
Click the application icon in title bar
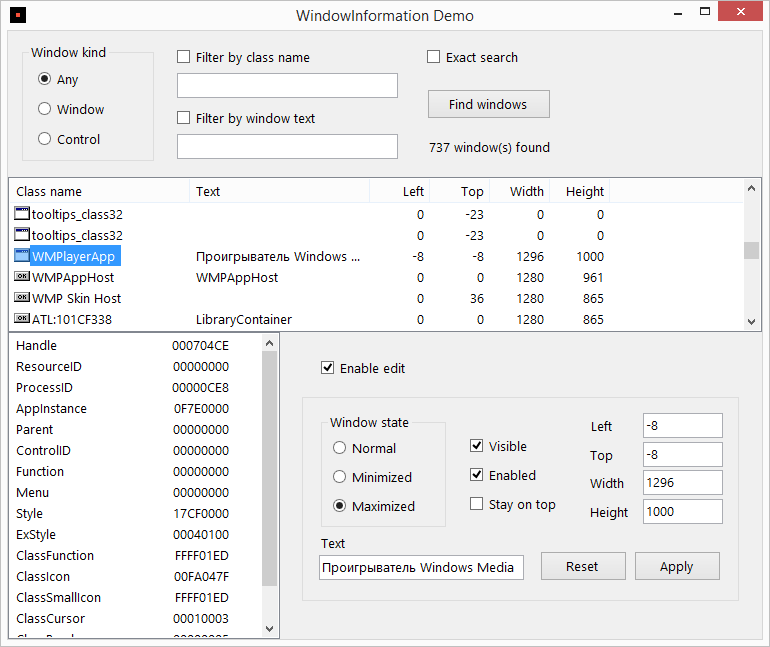20,15
